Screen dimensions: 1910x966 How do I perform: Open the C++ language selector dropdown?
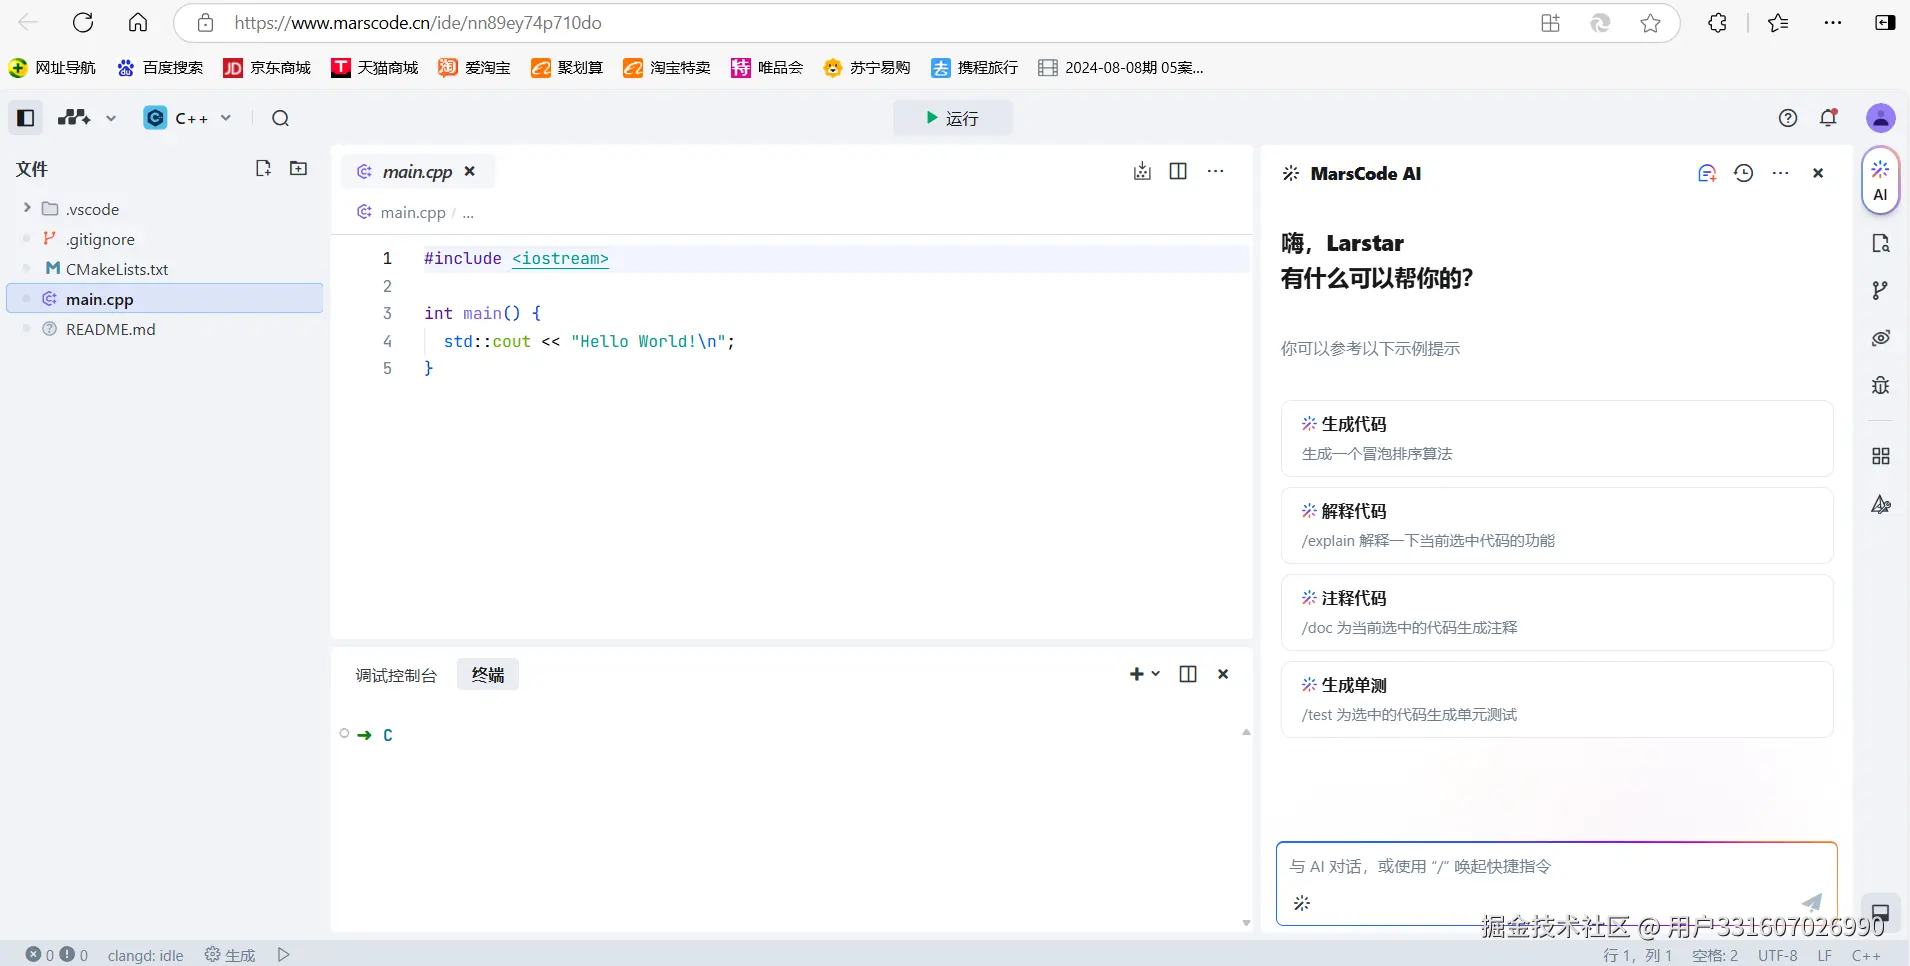[x=188, y=118]
